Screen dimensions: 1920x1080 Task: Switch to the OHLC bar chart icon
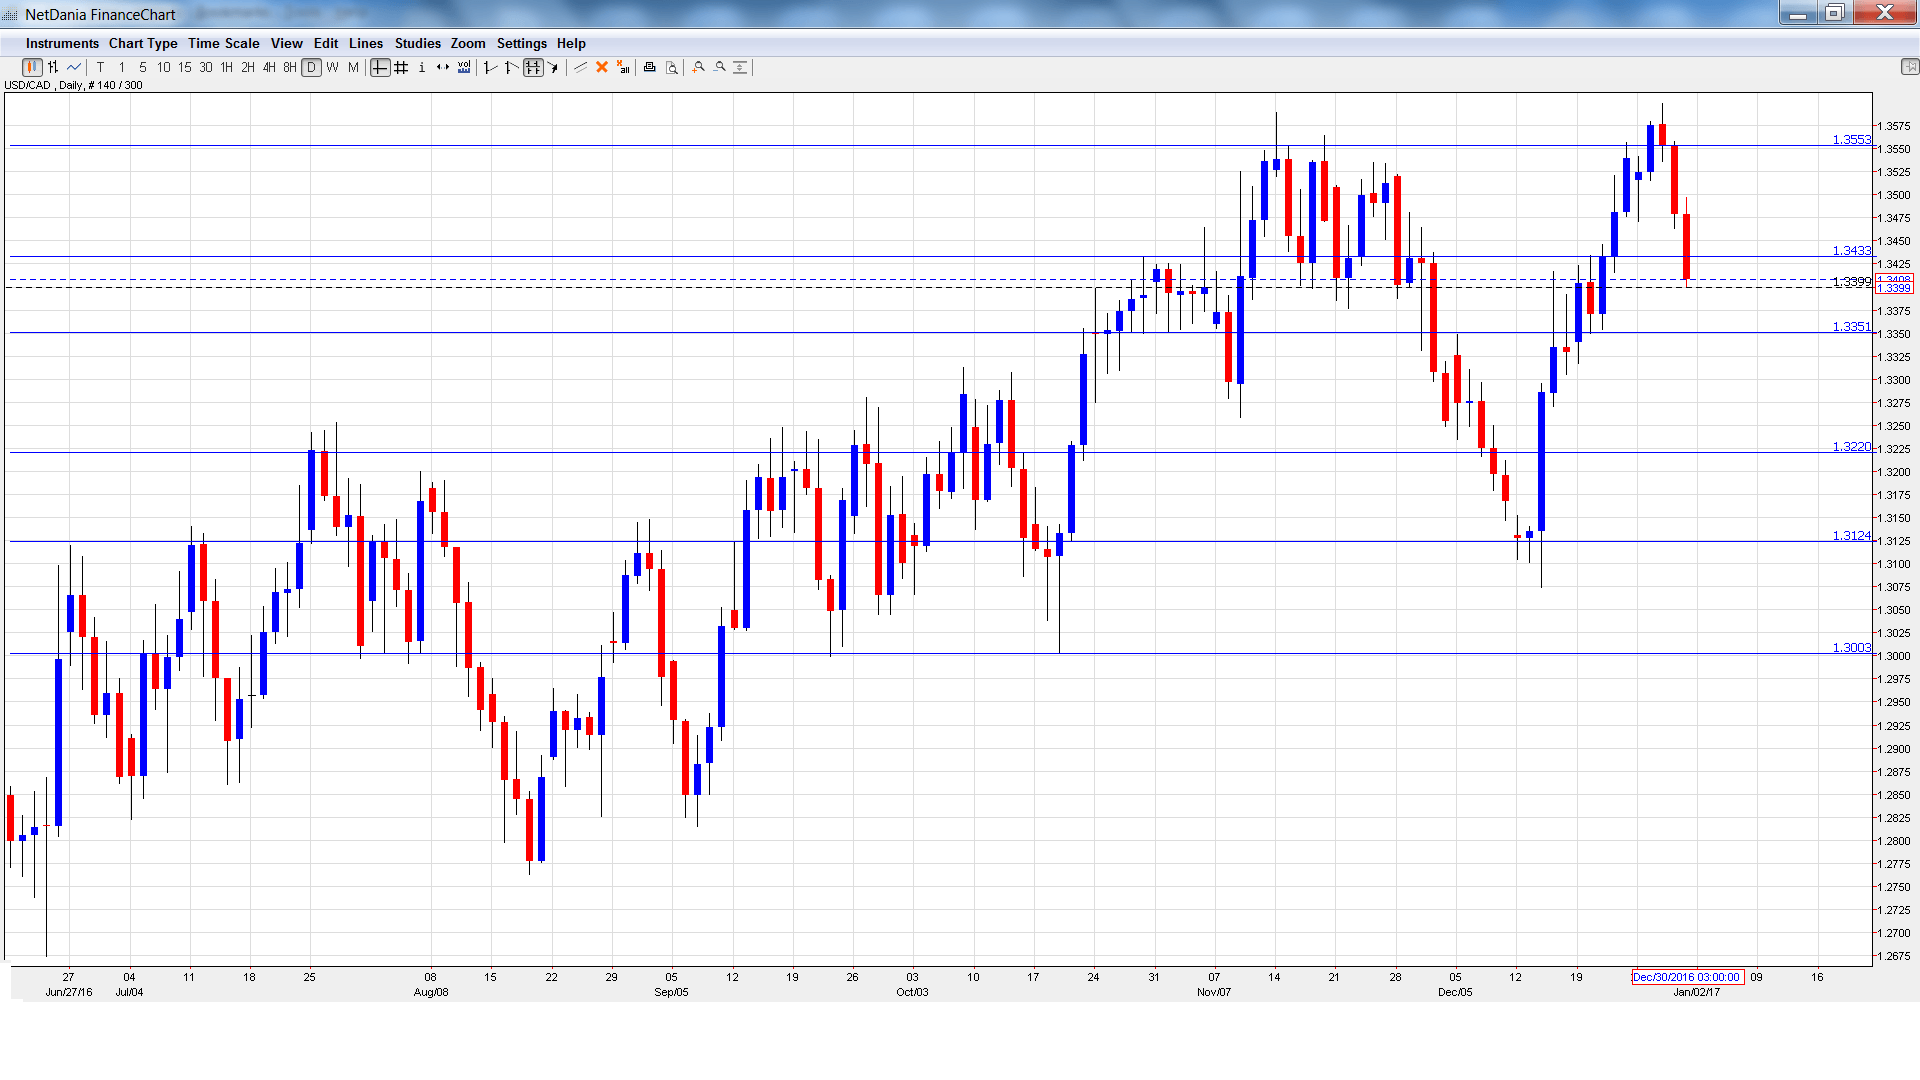point(53,67)
